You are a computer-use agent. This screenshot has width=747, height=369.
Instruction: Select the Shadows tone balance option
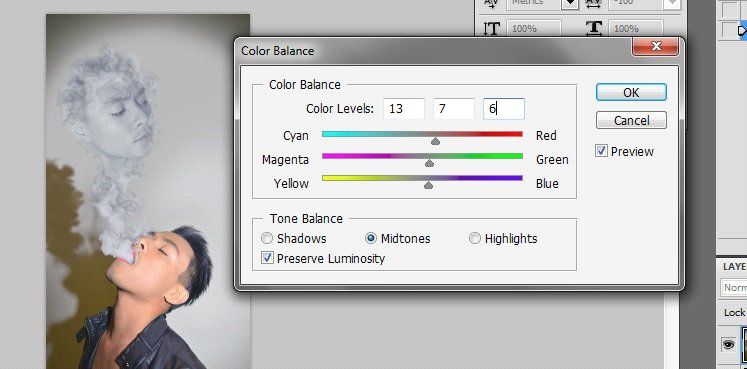pyautogui.click(x=267, y=238)
